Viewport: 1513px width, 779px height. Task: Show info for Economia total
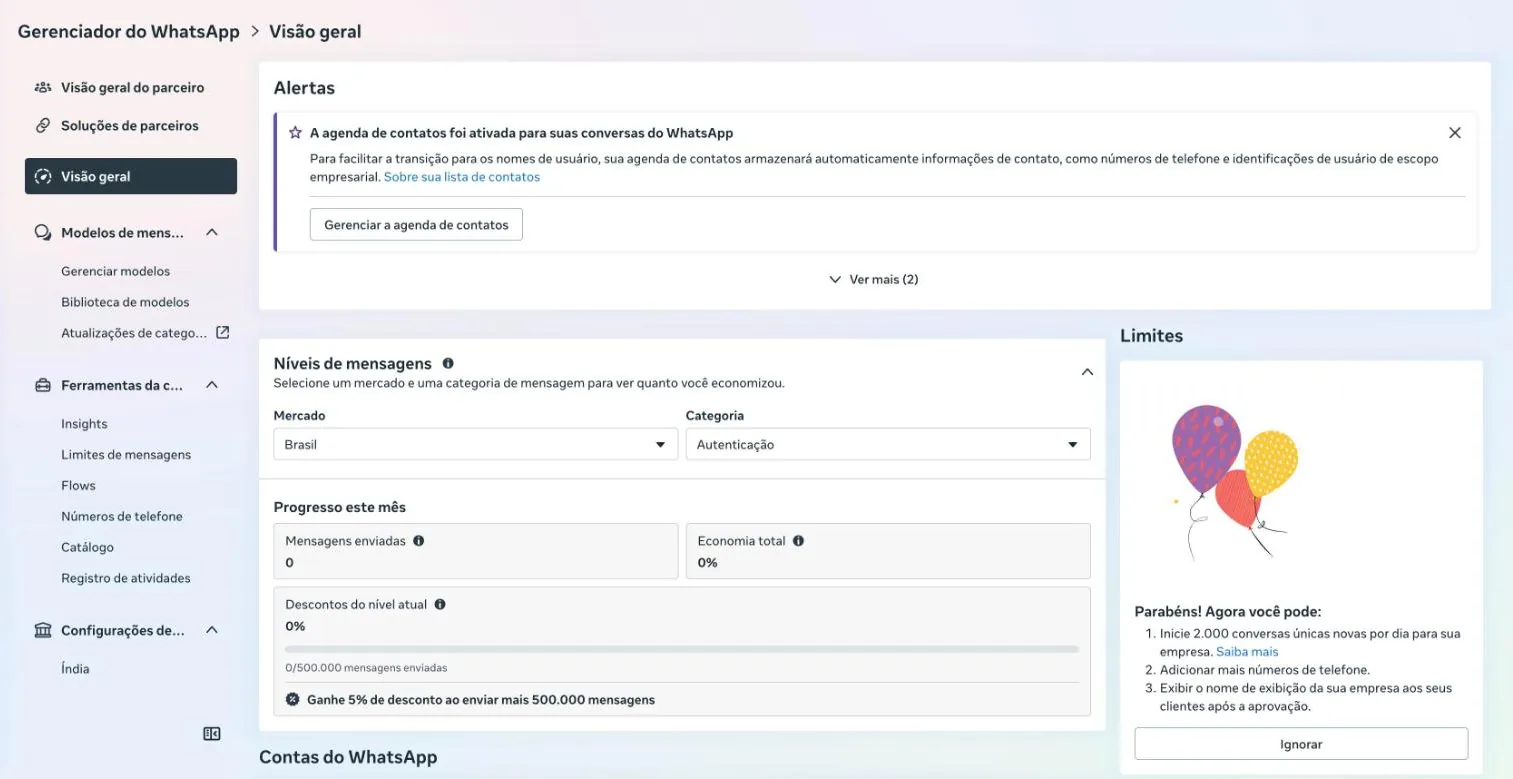coord(798,541)
